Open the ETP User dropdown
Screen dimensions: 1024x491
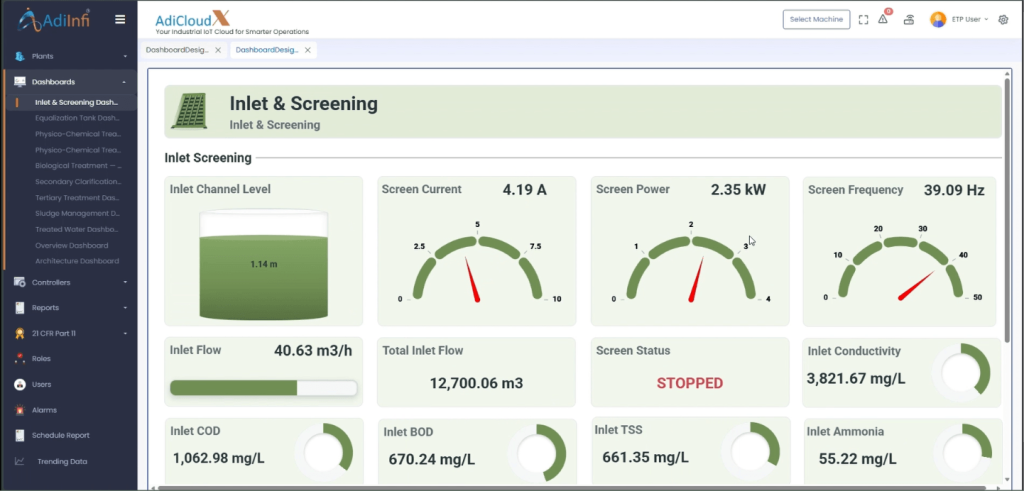(970, 20)
